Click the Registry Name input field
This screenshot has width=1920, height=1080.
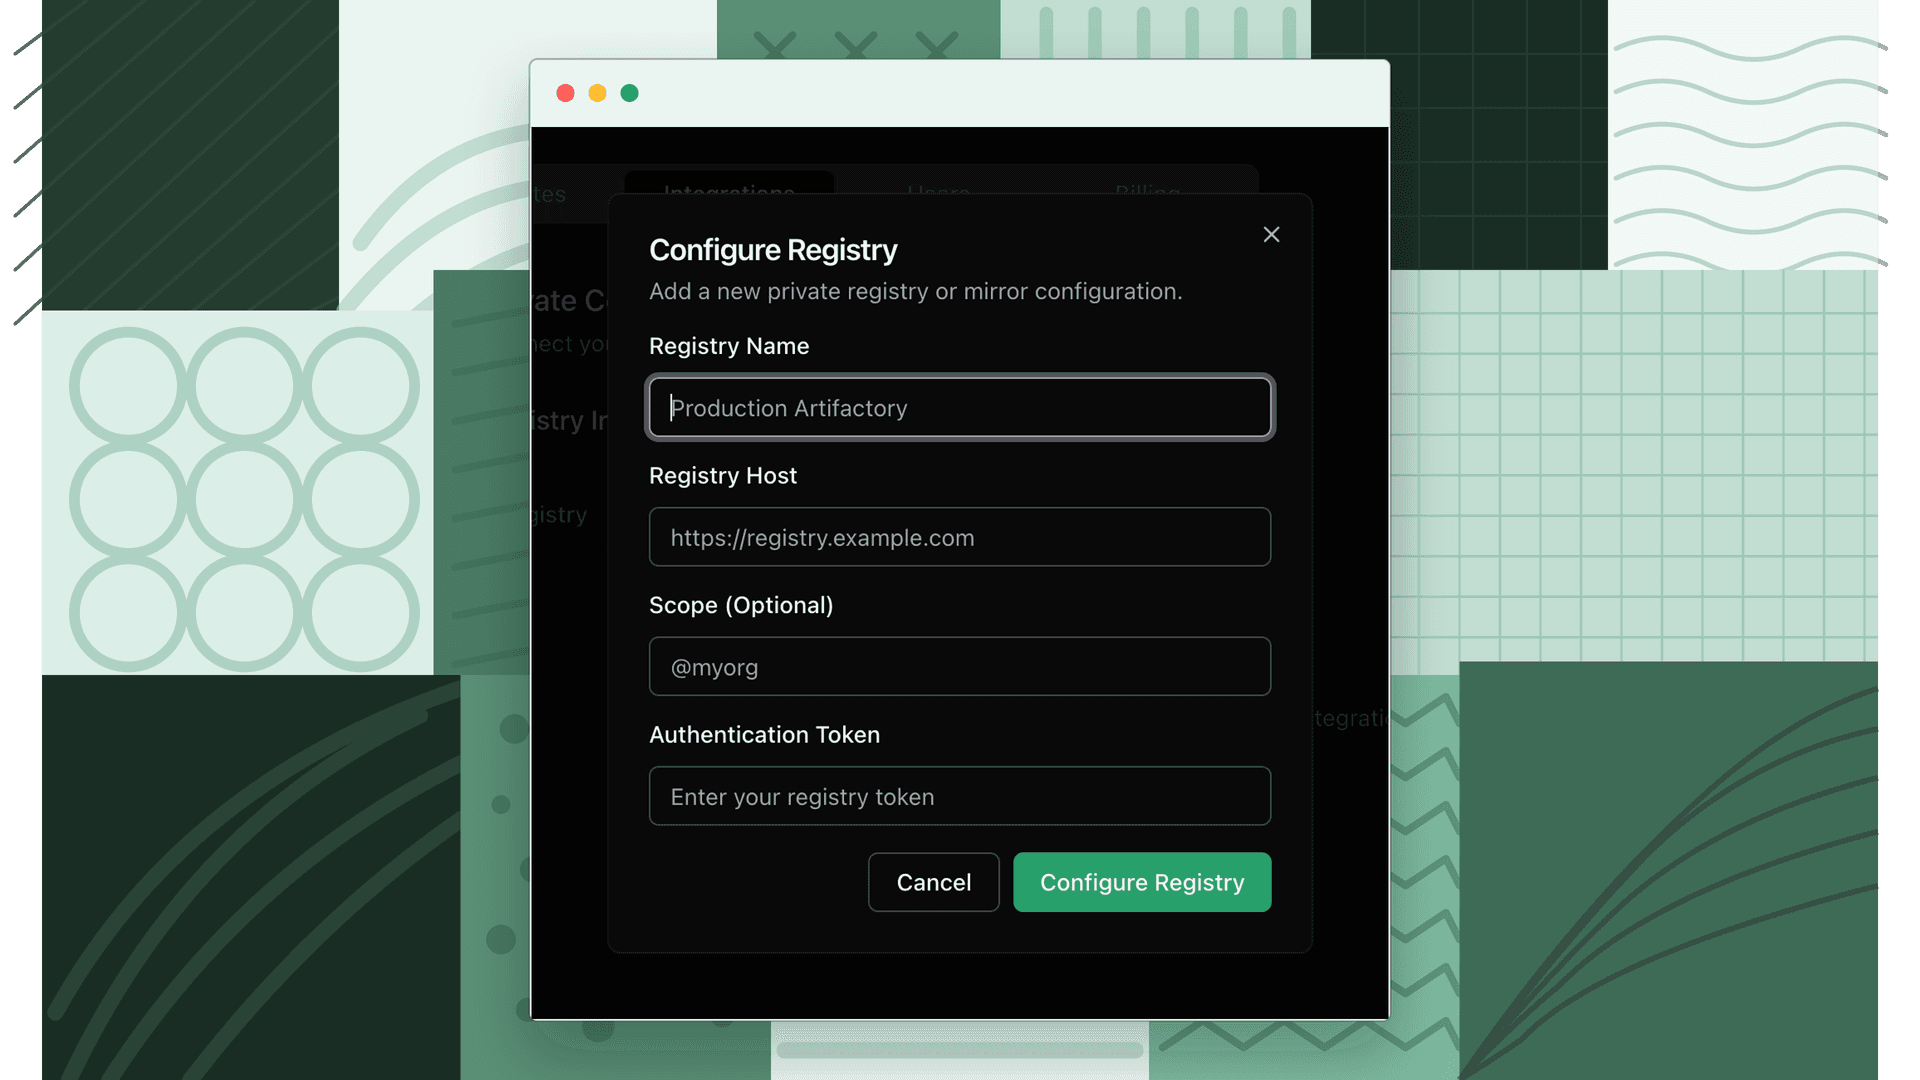960,407
